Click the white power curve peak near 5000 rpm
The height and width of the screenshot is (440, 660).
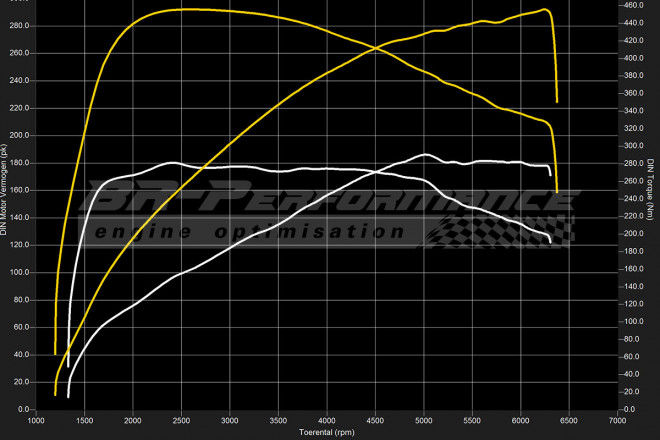(x=425, y=154)
